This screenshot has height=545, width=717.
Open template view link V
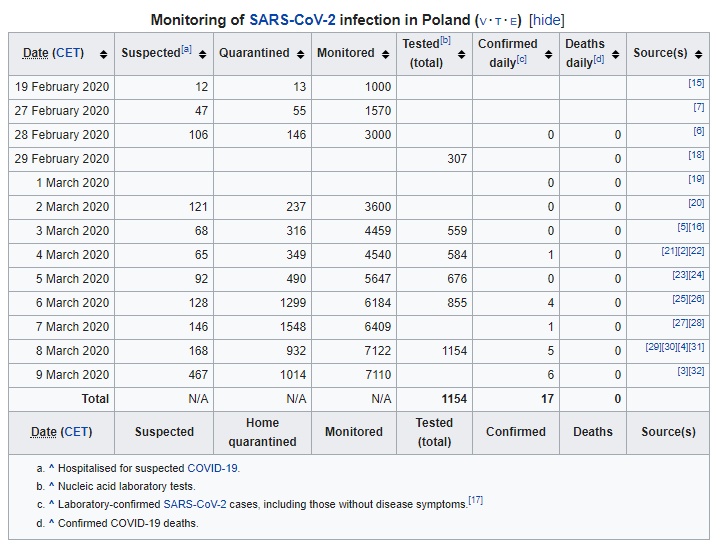pos(483,21)
